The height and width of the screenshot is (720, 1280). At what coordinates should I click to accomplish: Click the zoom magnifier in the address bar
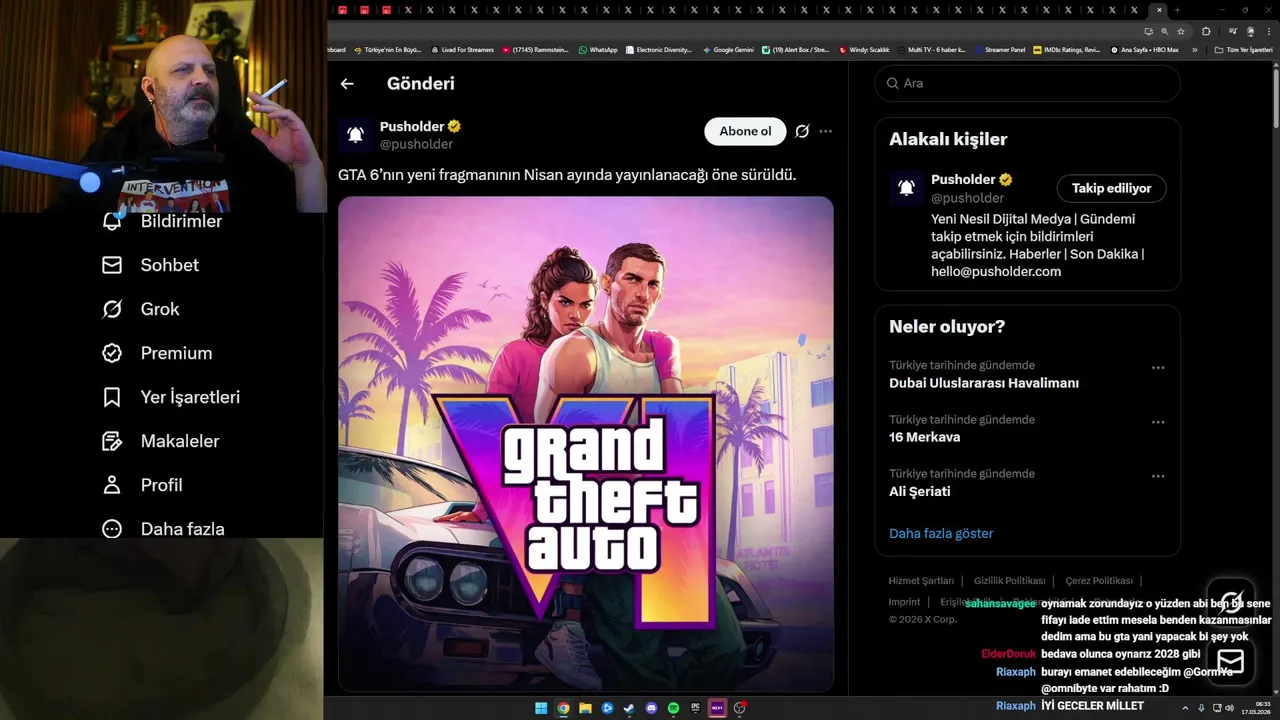click(1164, 31)
